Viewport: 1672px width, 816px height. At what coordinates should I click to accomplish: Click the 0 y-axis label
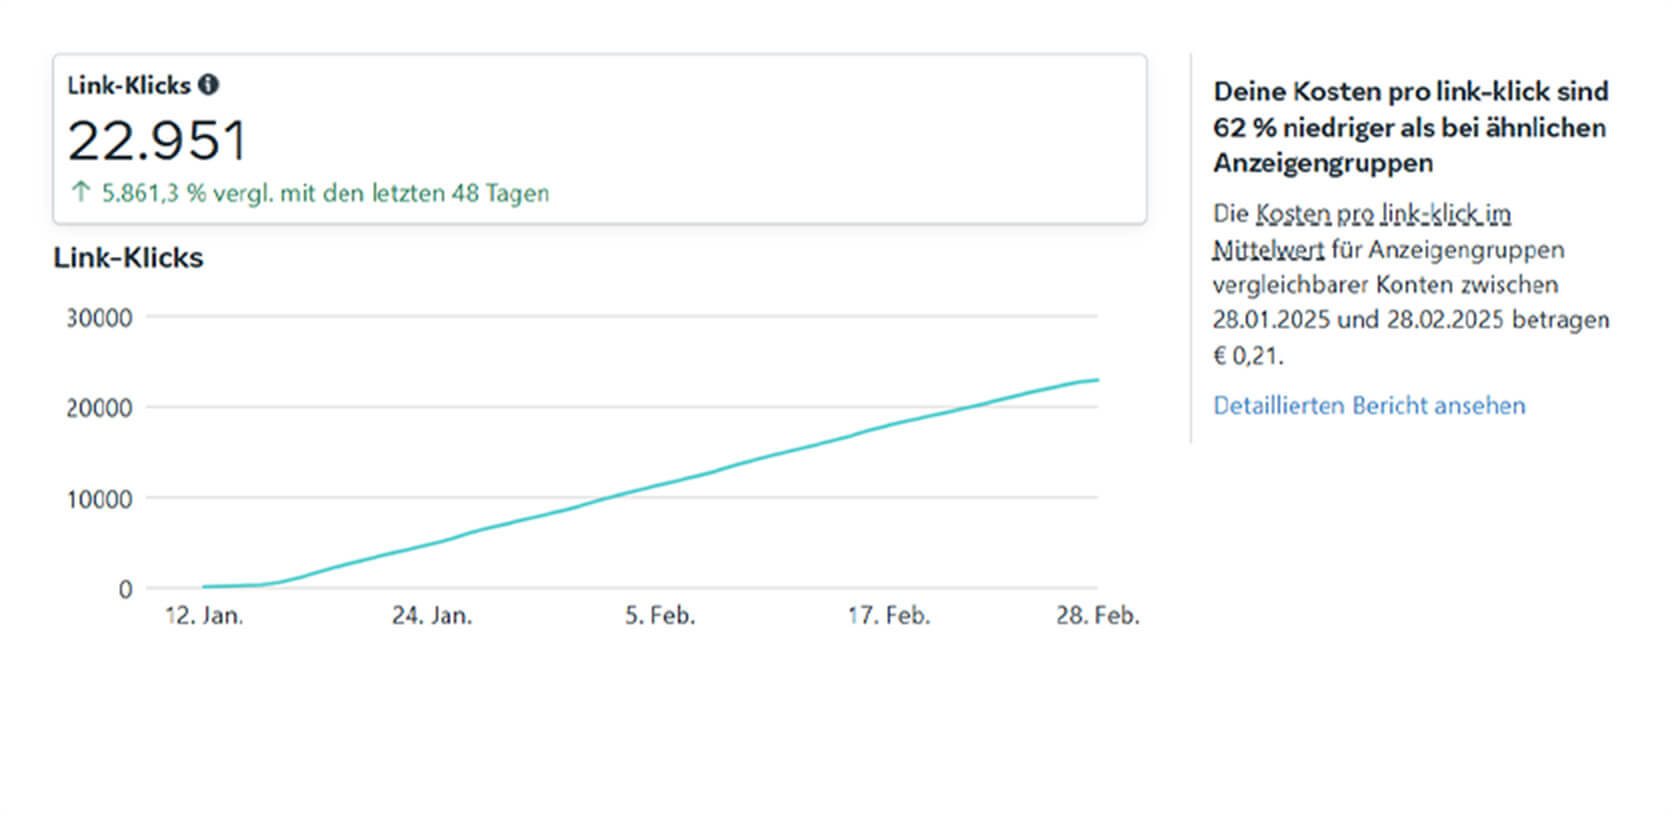click(x=125, y=590)
